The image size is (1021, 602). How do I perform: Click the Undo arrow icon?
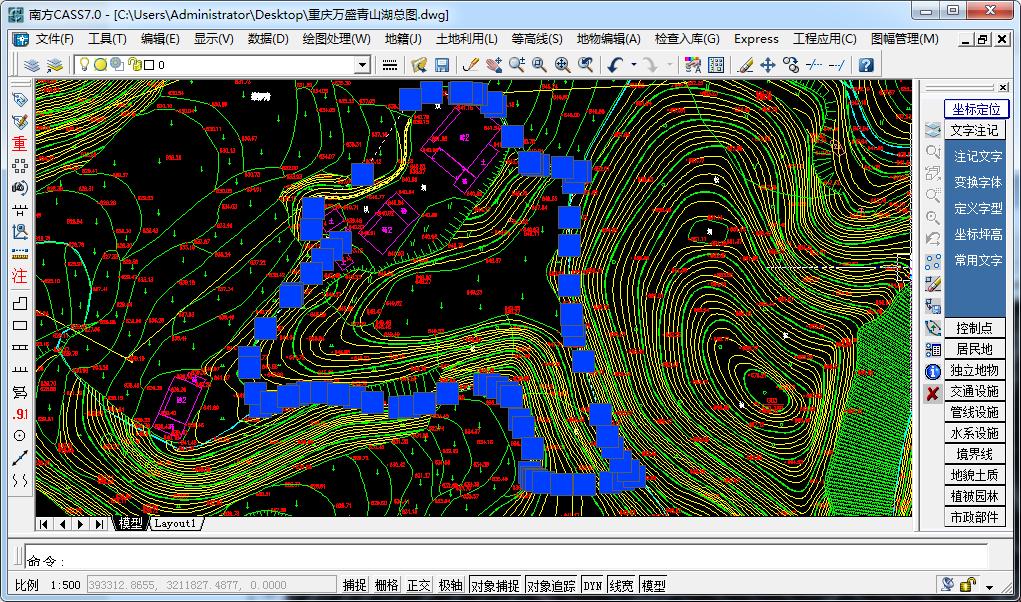(615, 65)
